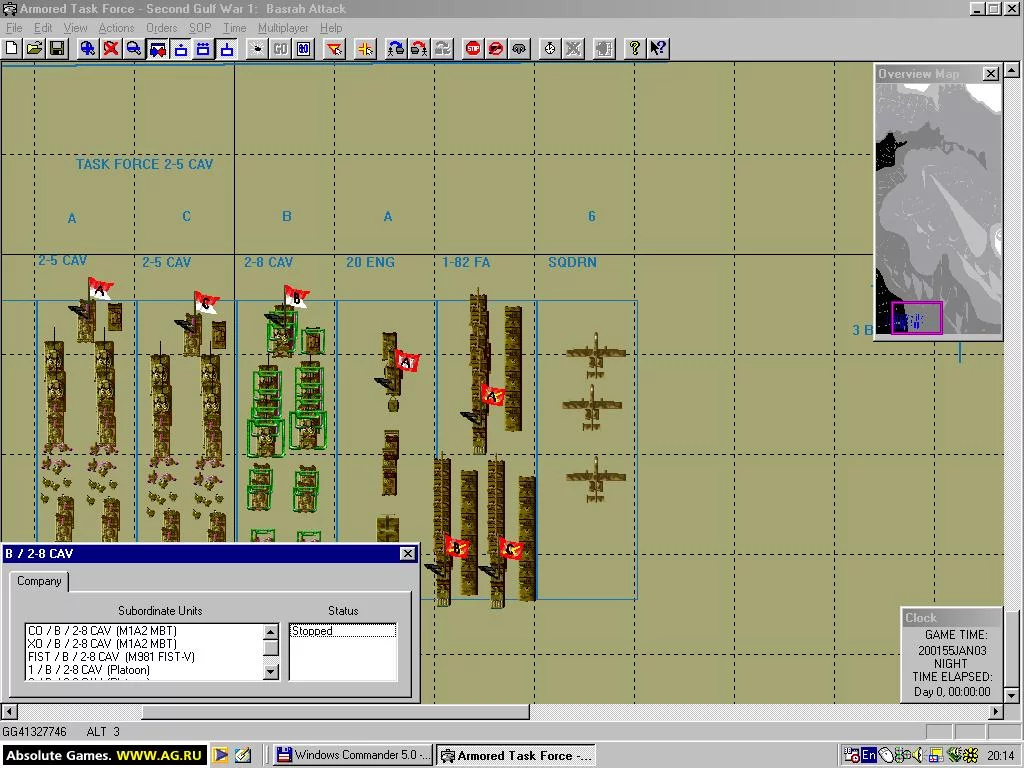
Task: Click the Subordinate Units list down arrow
Action: click(x=270, y=671)
